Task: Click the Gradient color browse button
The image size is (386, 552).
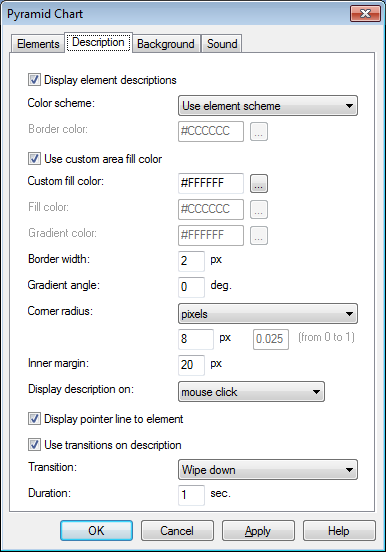Action: (x=259, y=236)
